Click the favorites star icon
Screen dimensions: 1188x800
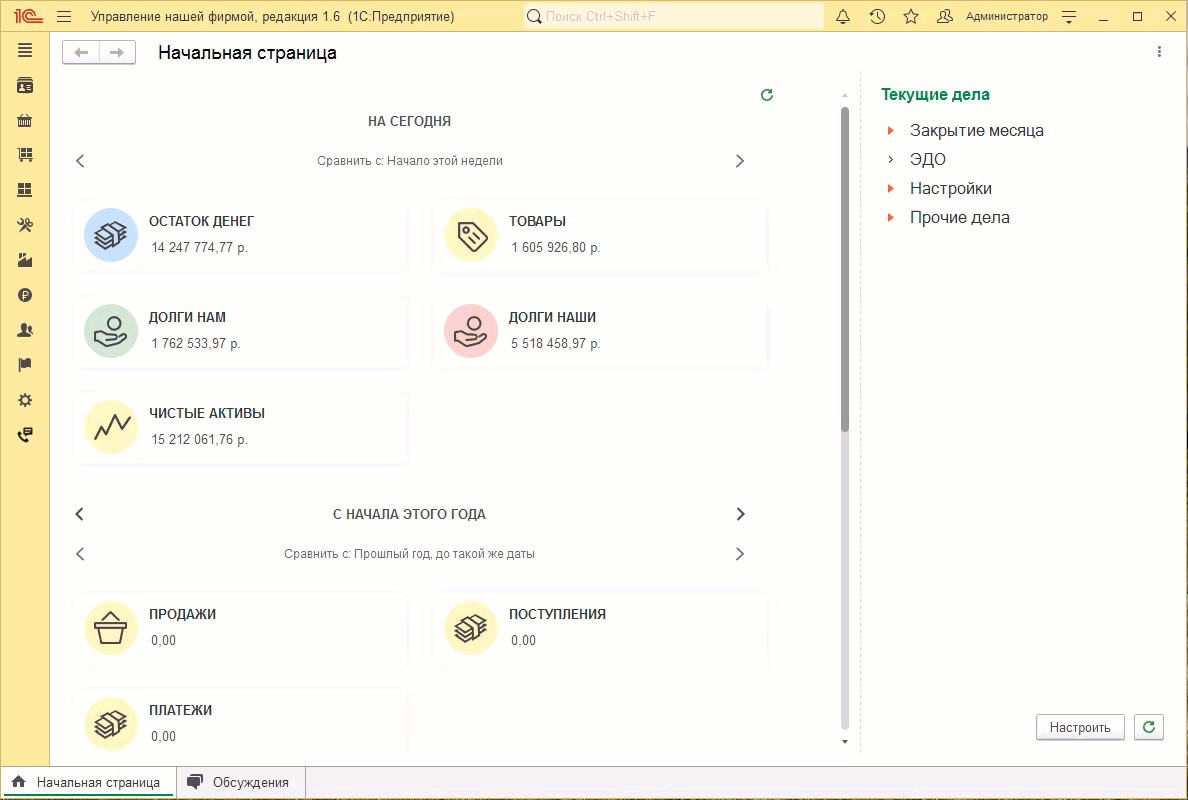click(x=911, y=17)
